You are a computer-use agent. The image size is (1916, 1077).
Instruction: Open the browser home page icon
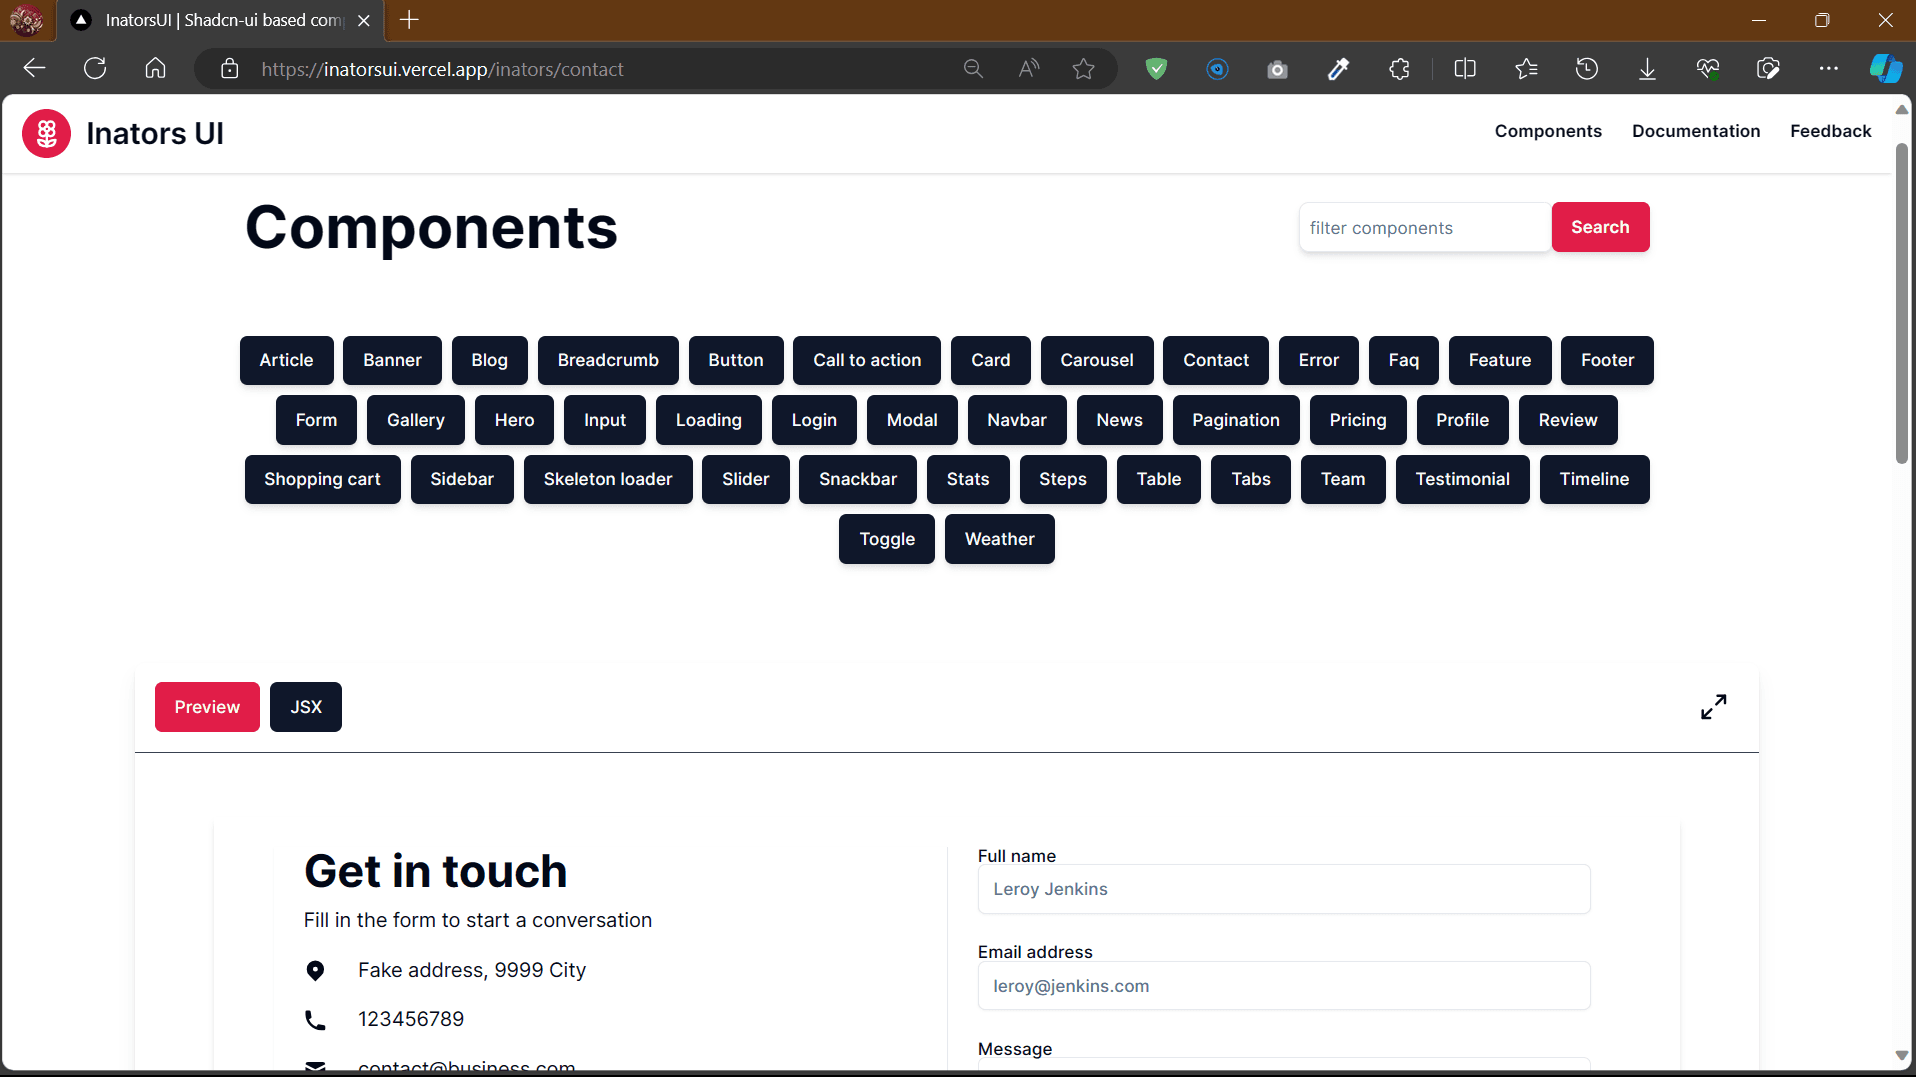coord(155,69)
